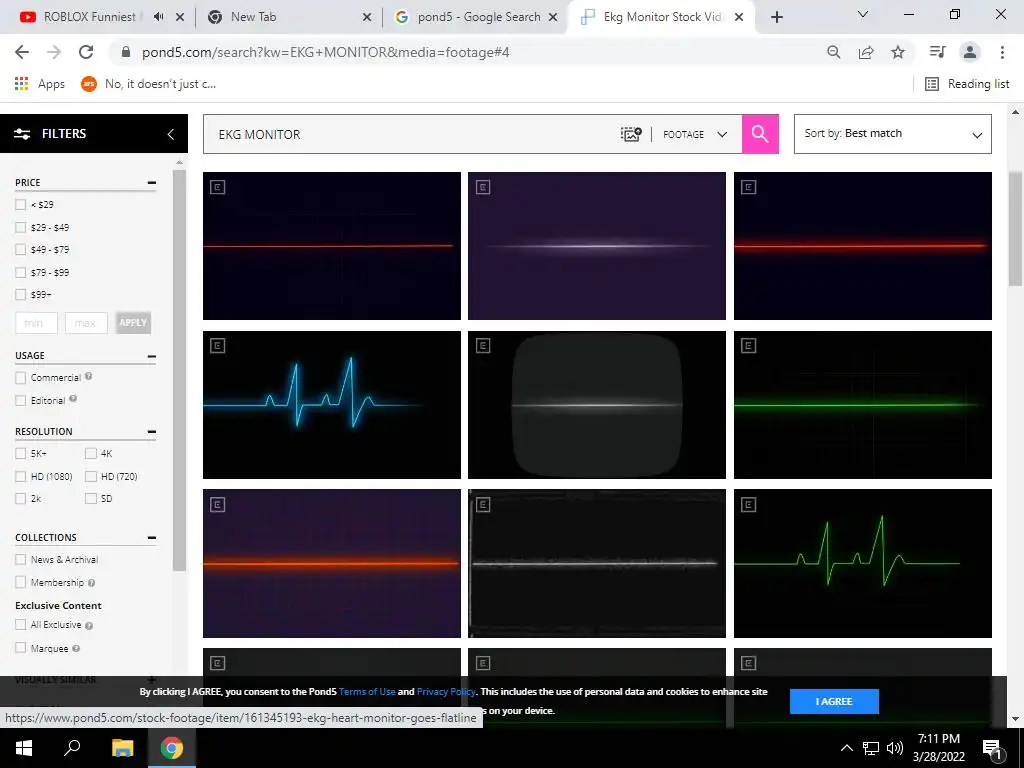The width and height of the screenshot is (1024, 768).
Task: Go back with the browser back arrow
Action: (22, 52)
